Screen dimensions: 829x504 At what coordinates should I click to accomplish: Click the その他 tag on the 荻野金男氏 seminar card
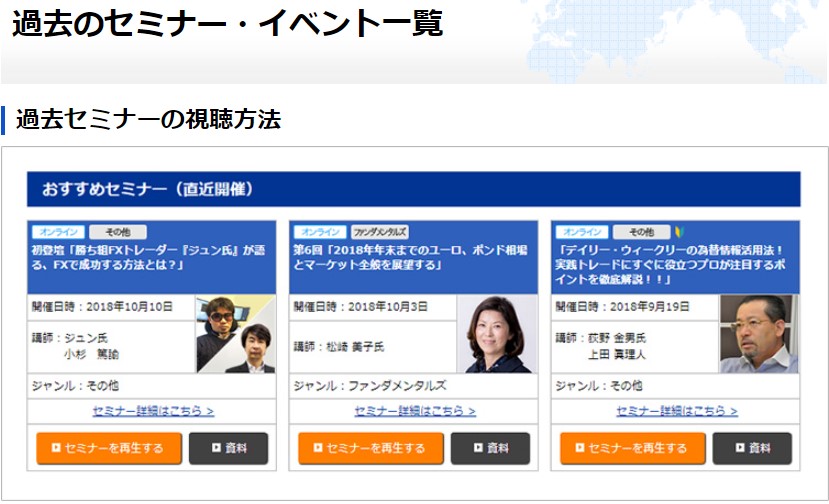pyautogui.click(x=641, y=232)
